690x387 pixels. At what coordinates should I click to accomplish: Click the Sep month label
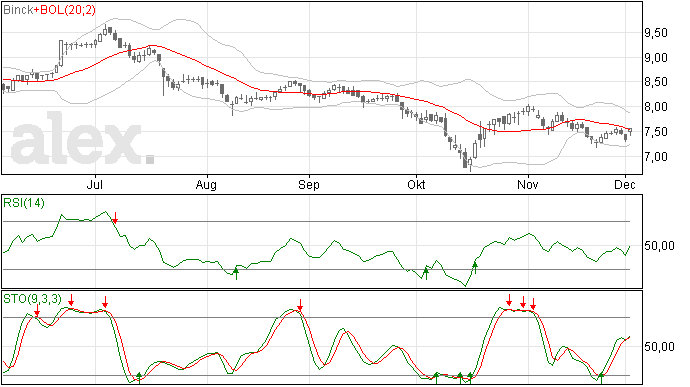308,184
